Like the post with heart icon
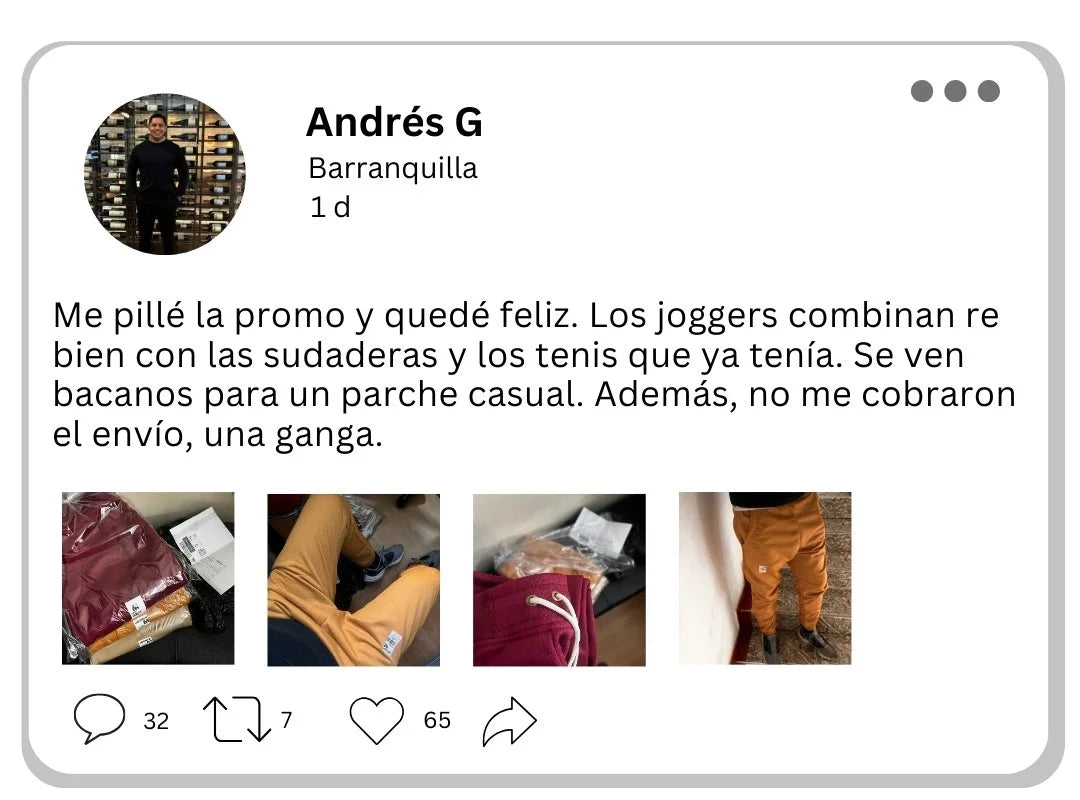 click(x=377, y=720)
